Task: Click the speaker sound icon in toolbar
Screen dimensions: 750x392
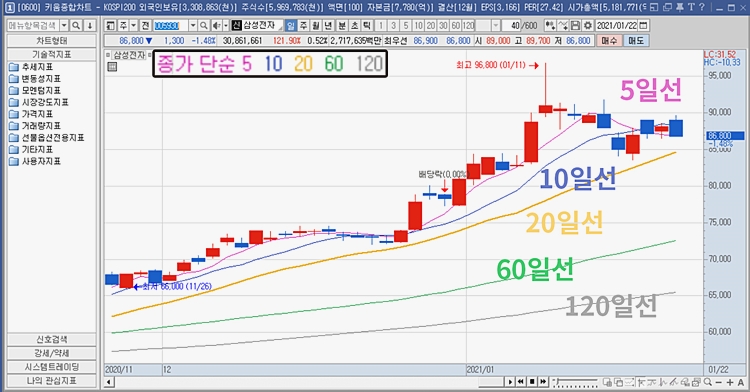Action: 216,25
